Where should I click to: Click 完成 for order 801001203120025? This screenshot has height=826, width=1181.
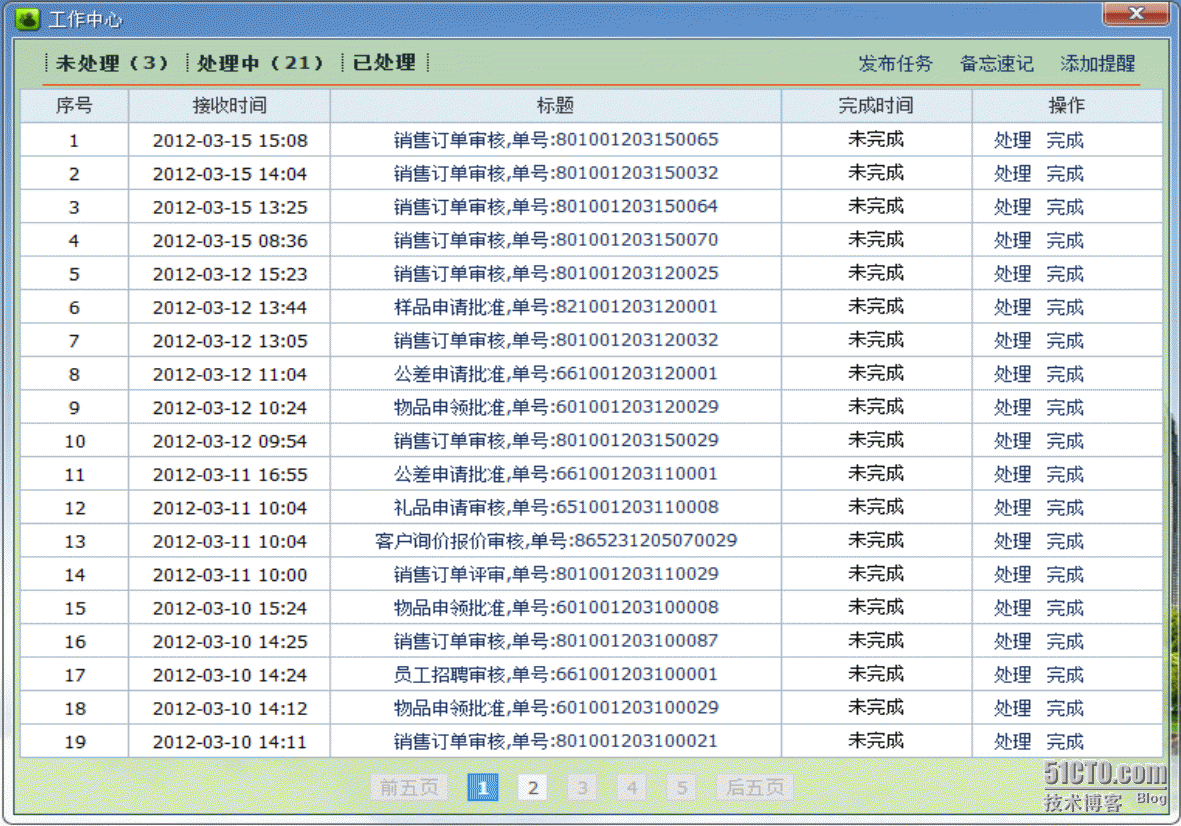tap(1065, 274)
